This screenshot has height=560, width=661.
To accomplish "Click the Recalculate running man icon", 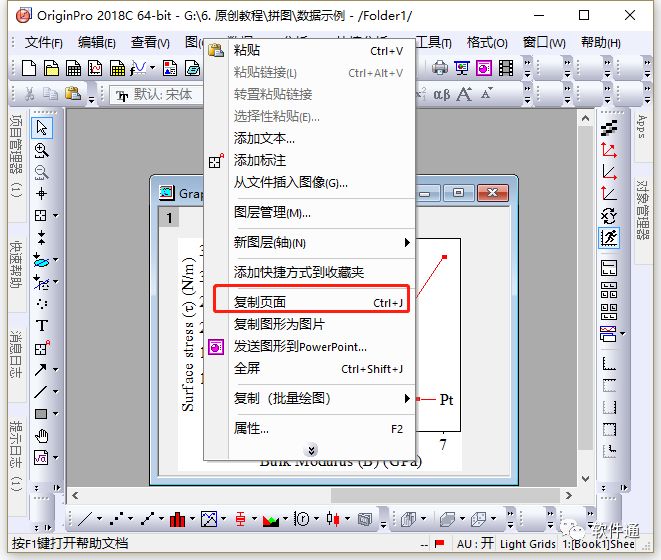I will [x=609, y=238].
